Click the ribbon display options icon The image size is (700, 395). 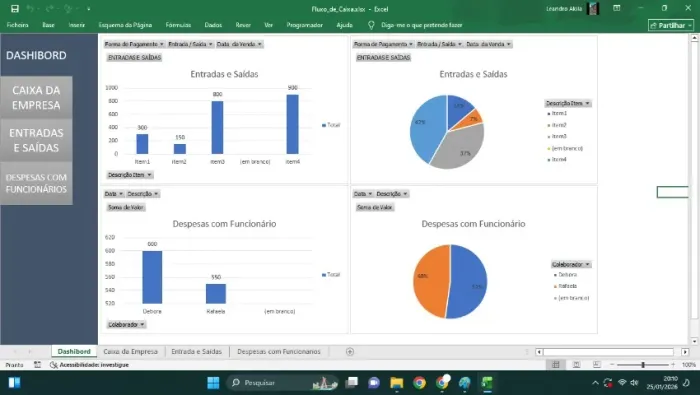coord(617,8)
